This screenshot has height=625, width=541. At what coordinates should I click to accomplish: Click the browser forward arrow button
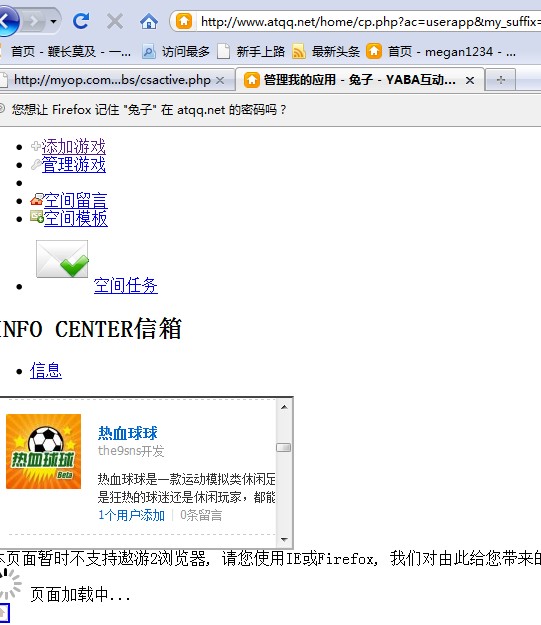pyautogui.click(x=33, y=21)
